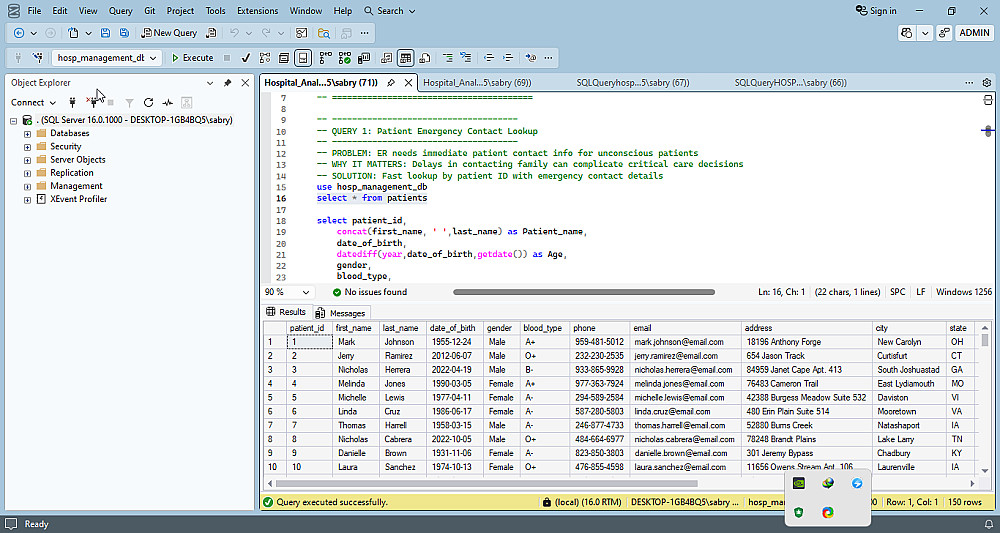This screenshot has height=533, width=1000.
Task: Click the Increase Indent toolbar icon
Action: pyautogui.click(x=507, y=58)
